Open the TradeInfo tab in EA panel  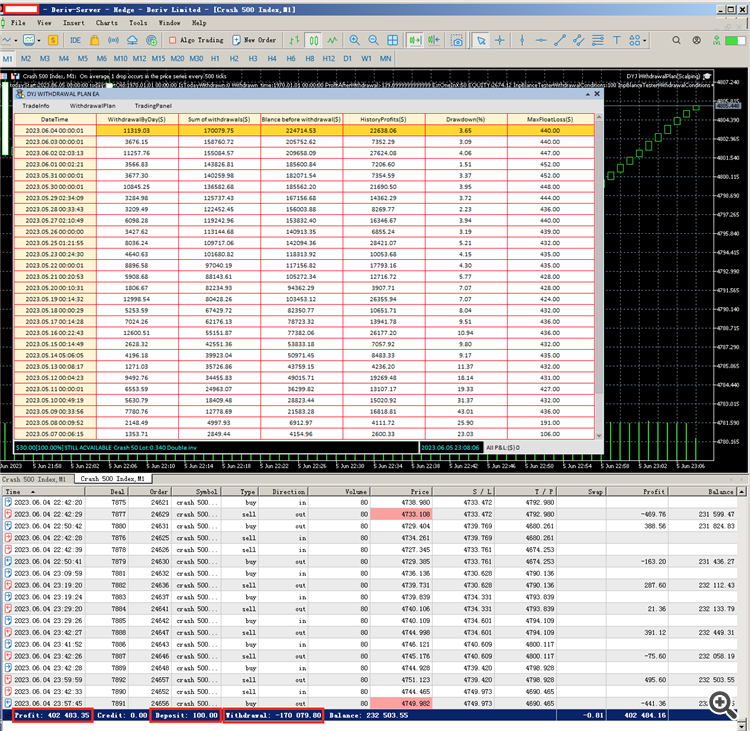tap(36, 105)
